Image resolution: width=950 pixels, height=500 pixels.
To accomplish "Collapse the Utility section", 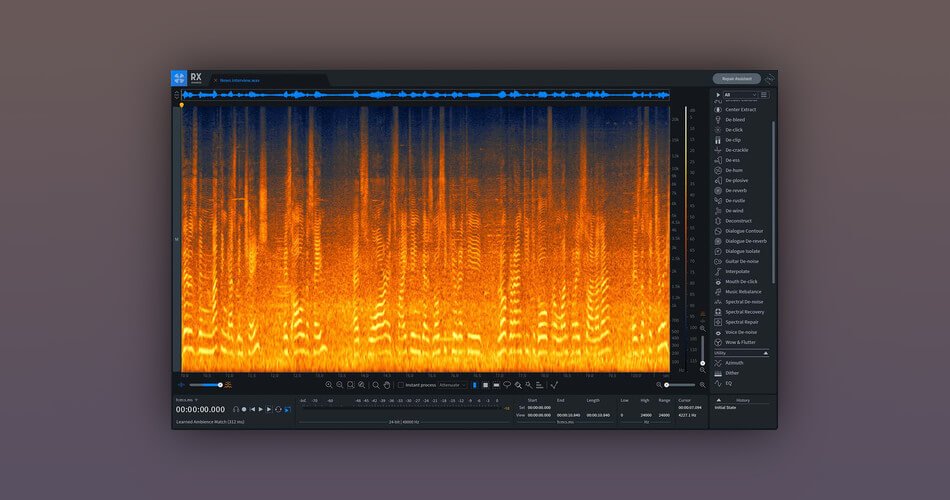I will (x=766, y=353).
